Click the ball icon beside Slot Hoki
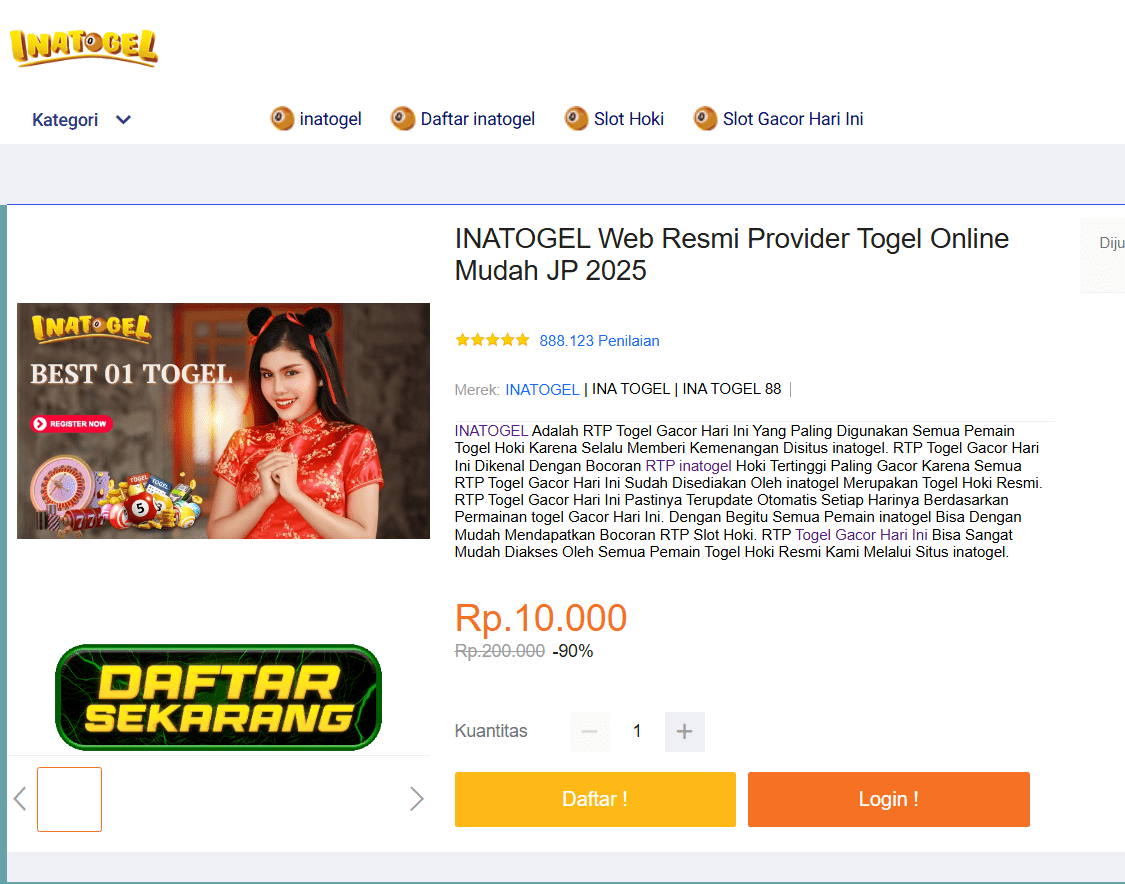 click(576, 118)
